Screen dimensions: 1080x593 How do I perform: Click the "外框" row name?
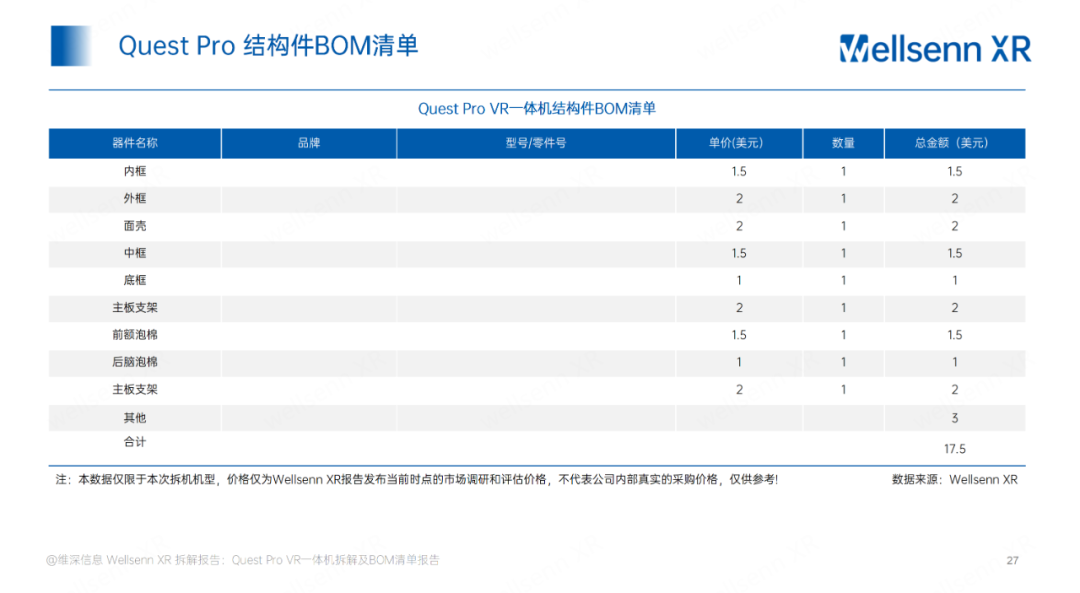tap(135, 198)
